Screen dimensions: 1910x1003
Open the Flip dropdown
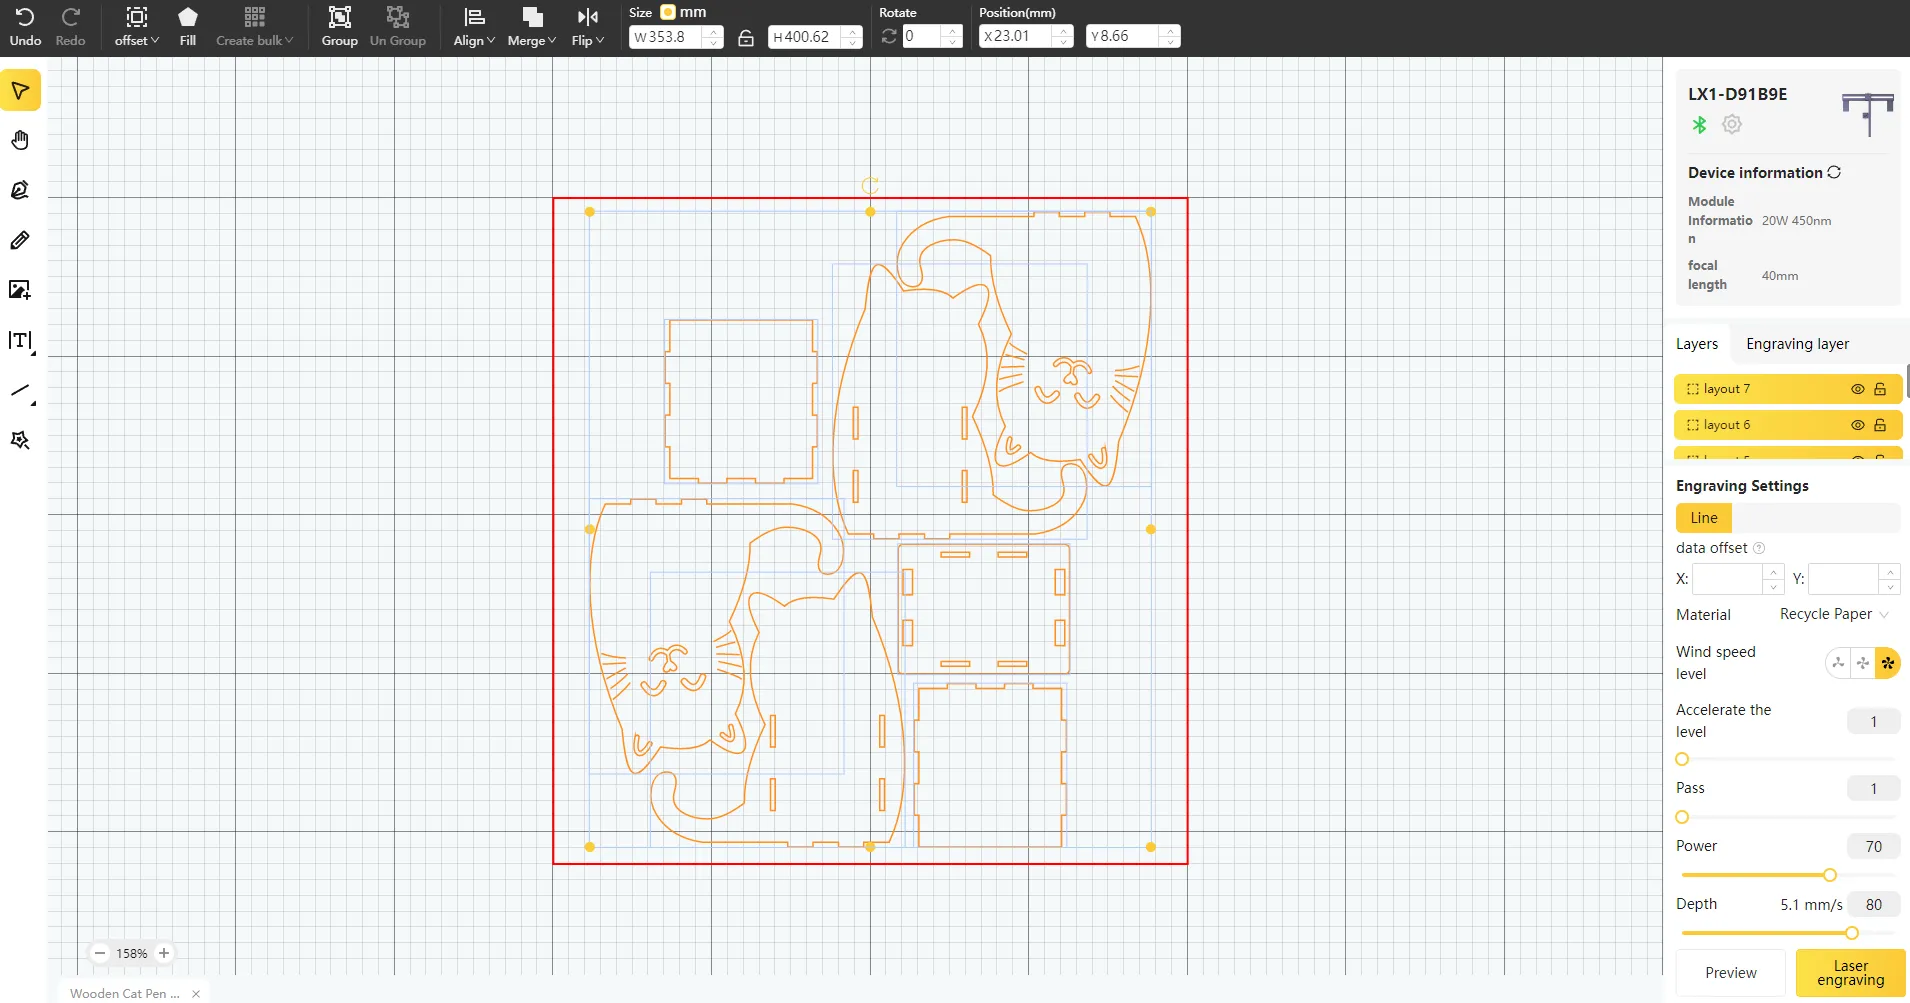click(x=588, y=27)
